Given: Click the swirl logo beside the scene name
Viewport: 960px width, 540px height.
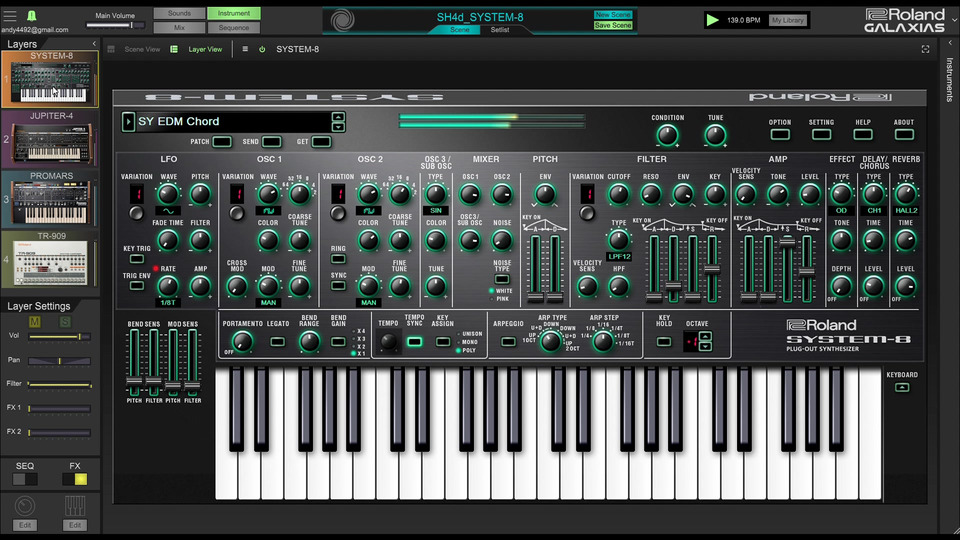Looking at the screenshot, I should 343,20.
